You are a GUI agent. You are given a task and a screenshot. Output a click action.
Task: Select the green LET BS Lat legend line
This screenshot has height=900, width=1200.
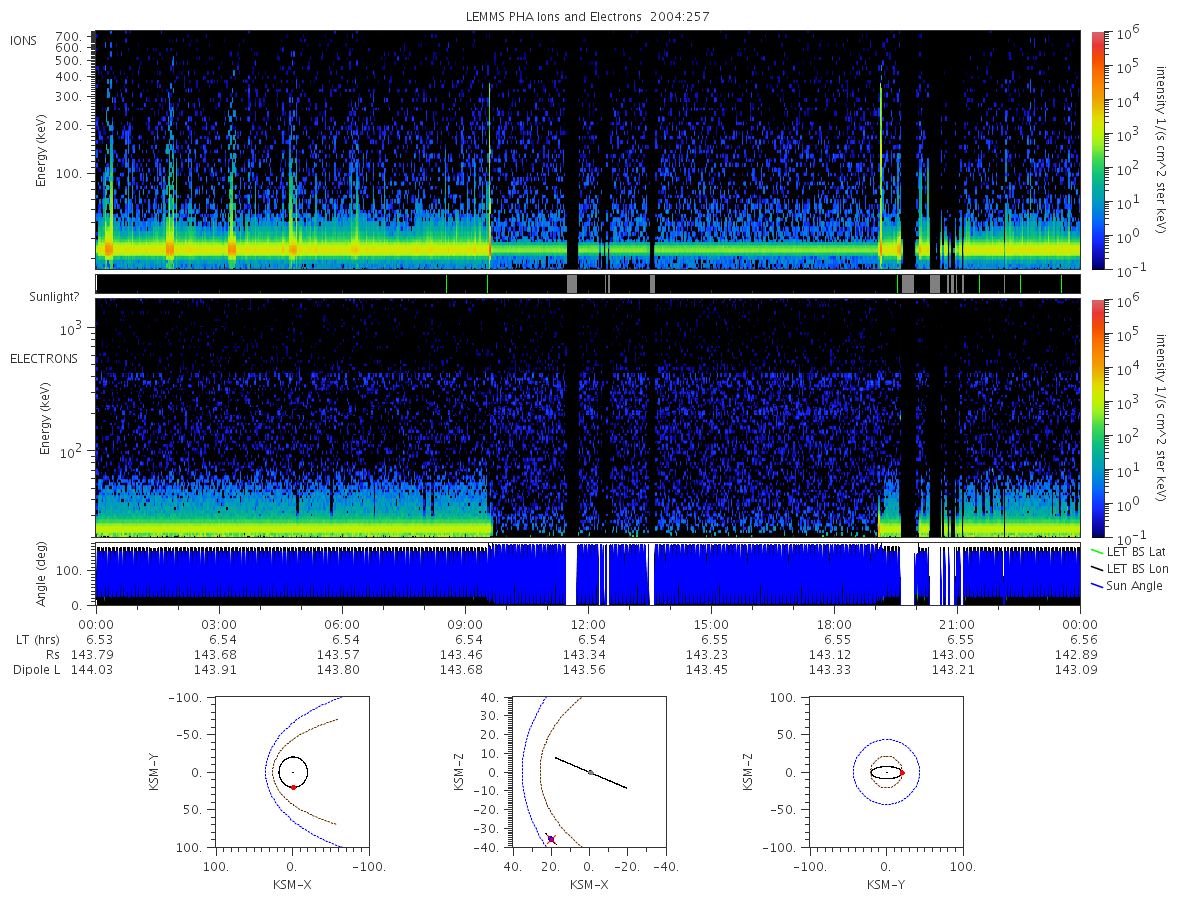tap(1098, 551)
